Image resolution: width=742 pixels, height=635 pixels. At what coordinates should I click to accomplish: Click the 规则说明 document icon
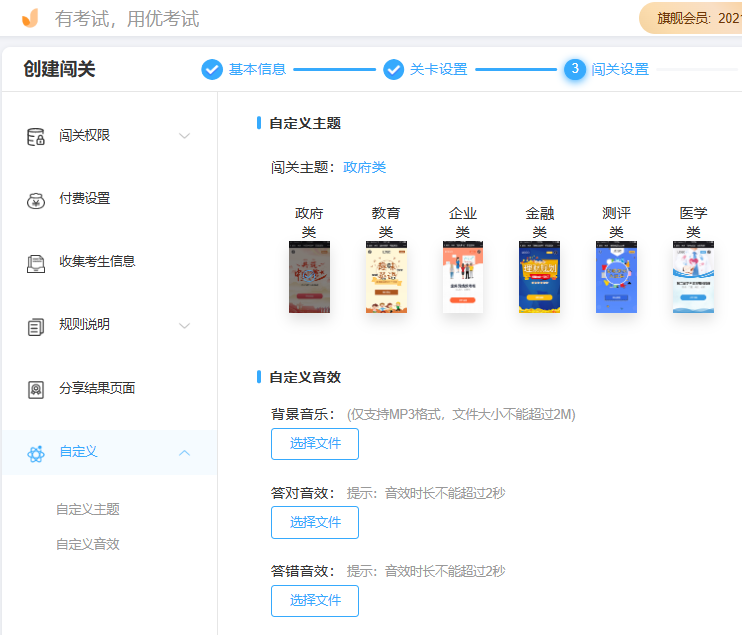pos(35,326)
